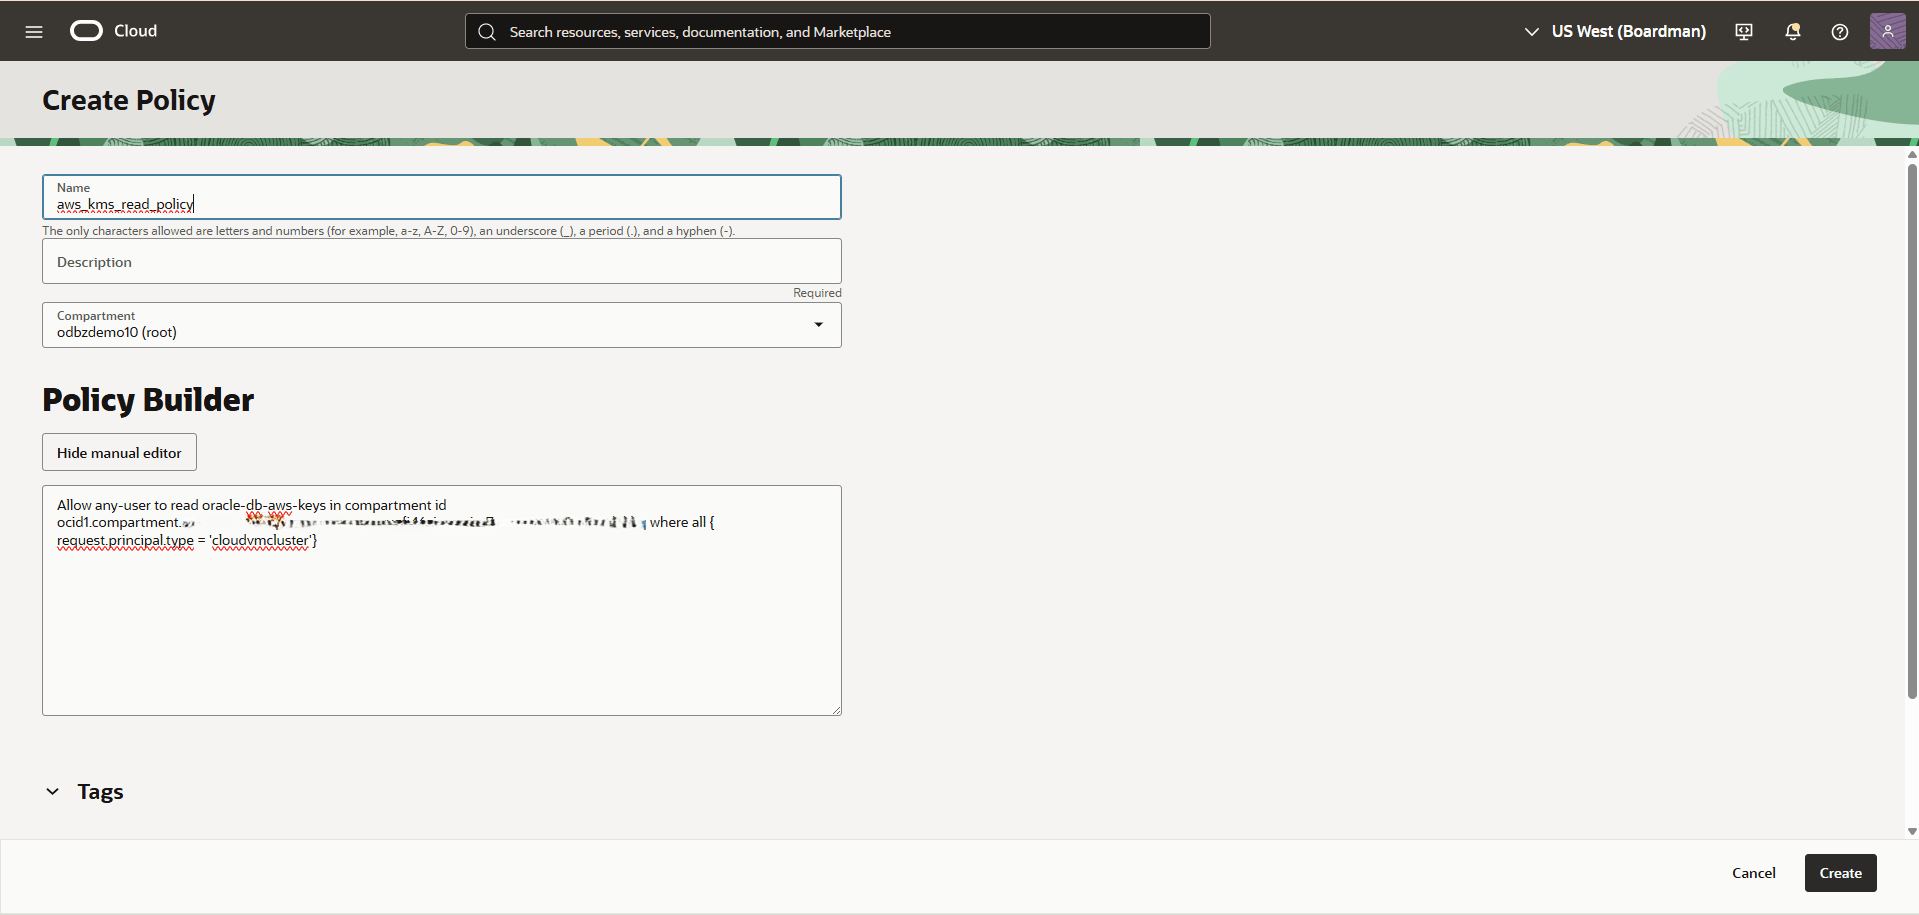This screenshot has height=915, width=1919.
Task: Focus the policy statement text area
Action: coord(441,600)
